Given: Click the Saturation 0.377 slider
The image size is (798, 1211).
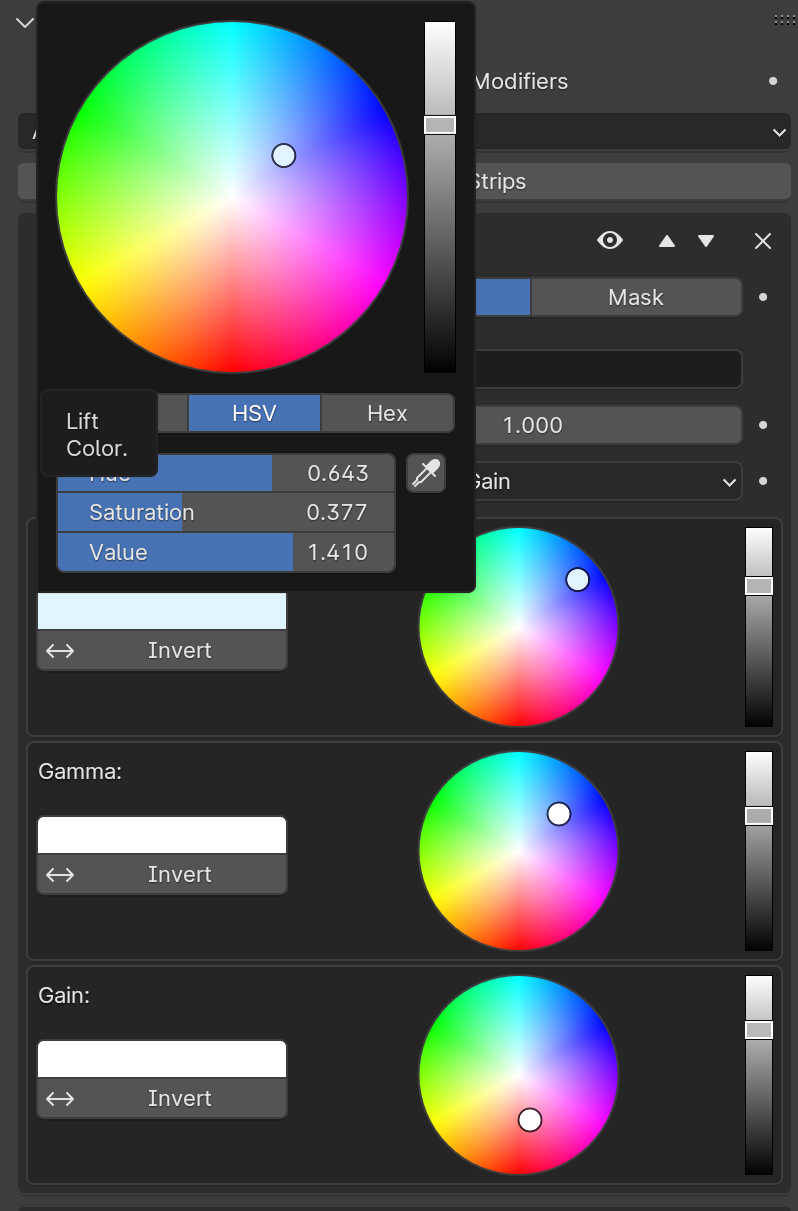Looking at the screenshot, I should (226, 513).
